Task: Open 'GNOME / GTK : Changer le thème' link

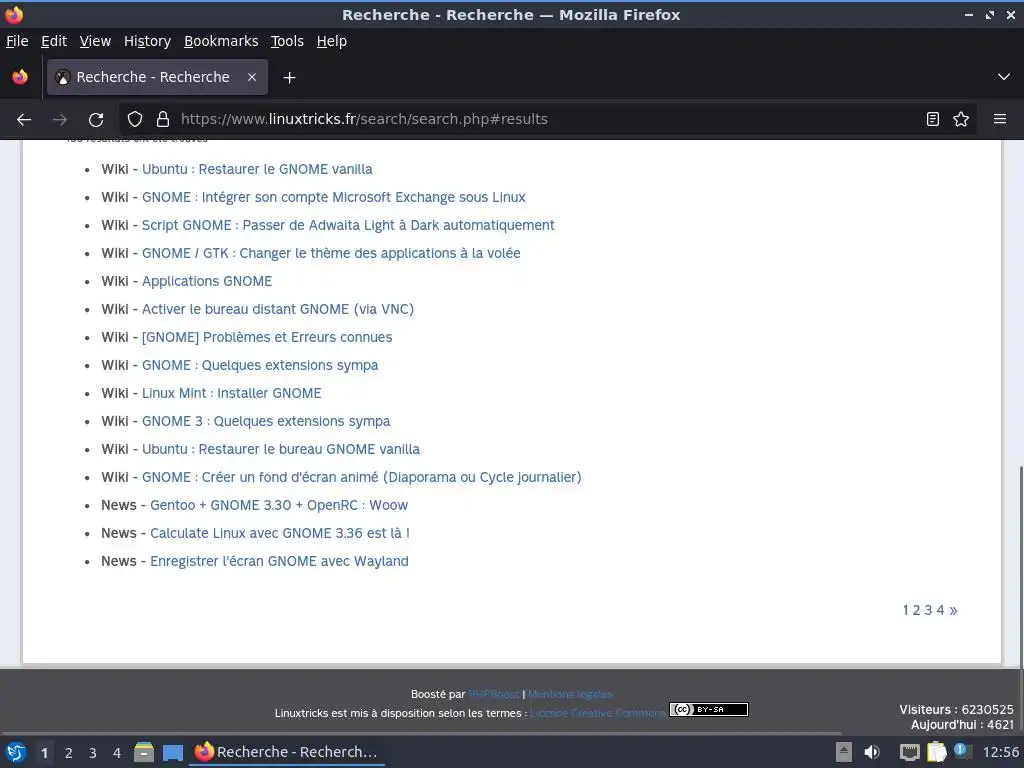Action: 331,253
